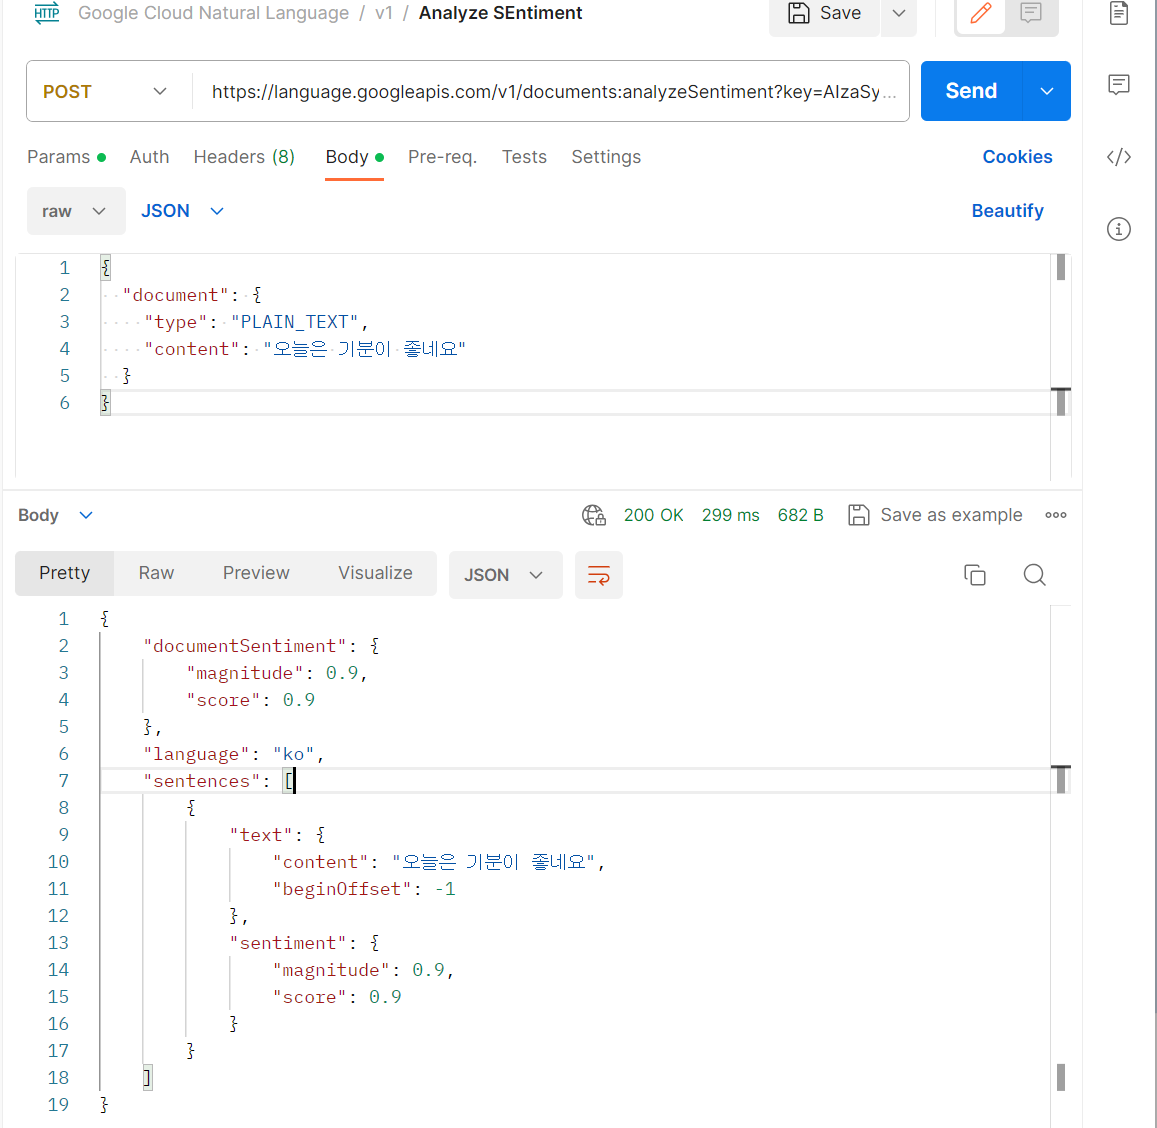
Task: Search the response body icon
Action: pos(1035,575)
